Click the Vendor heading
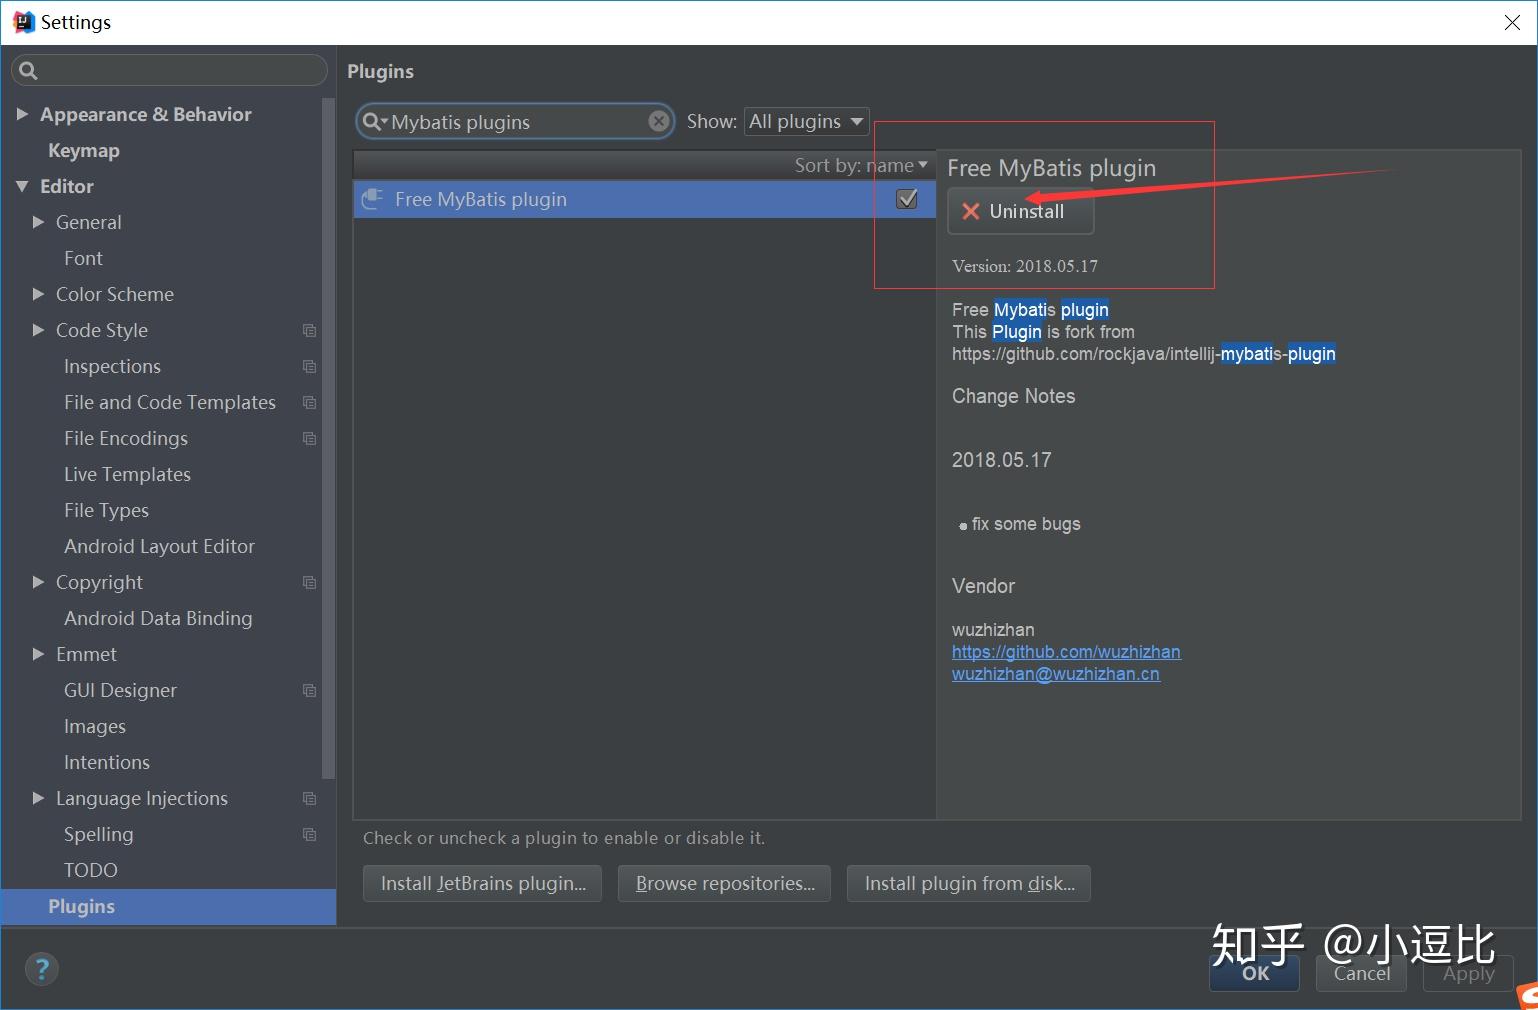This screenshot has height=1010, width=1538. [x=983, y=586]
